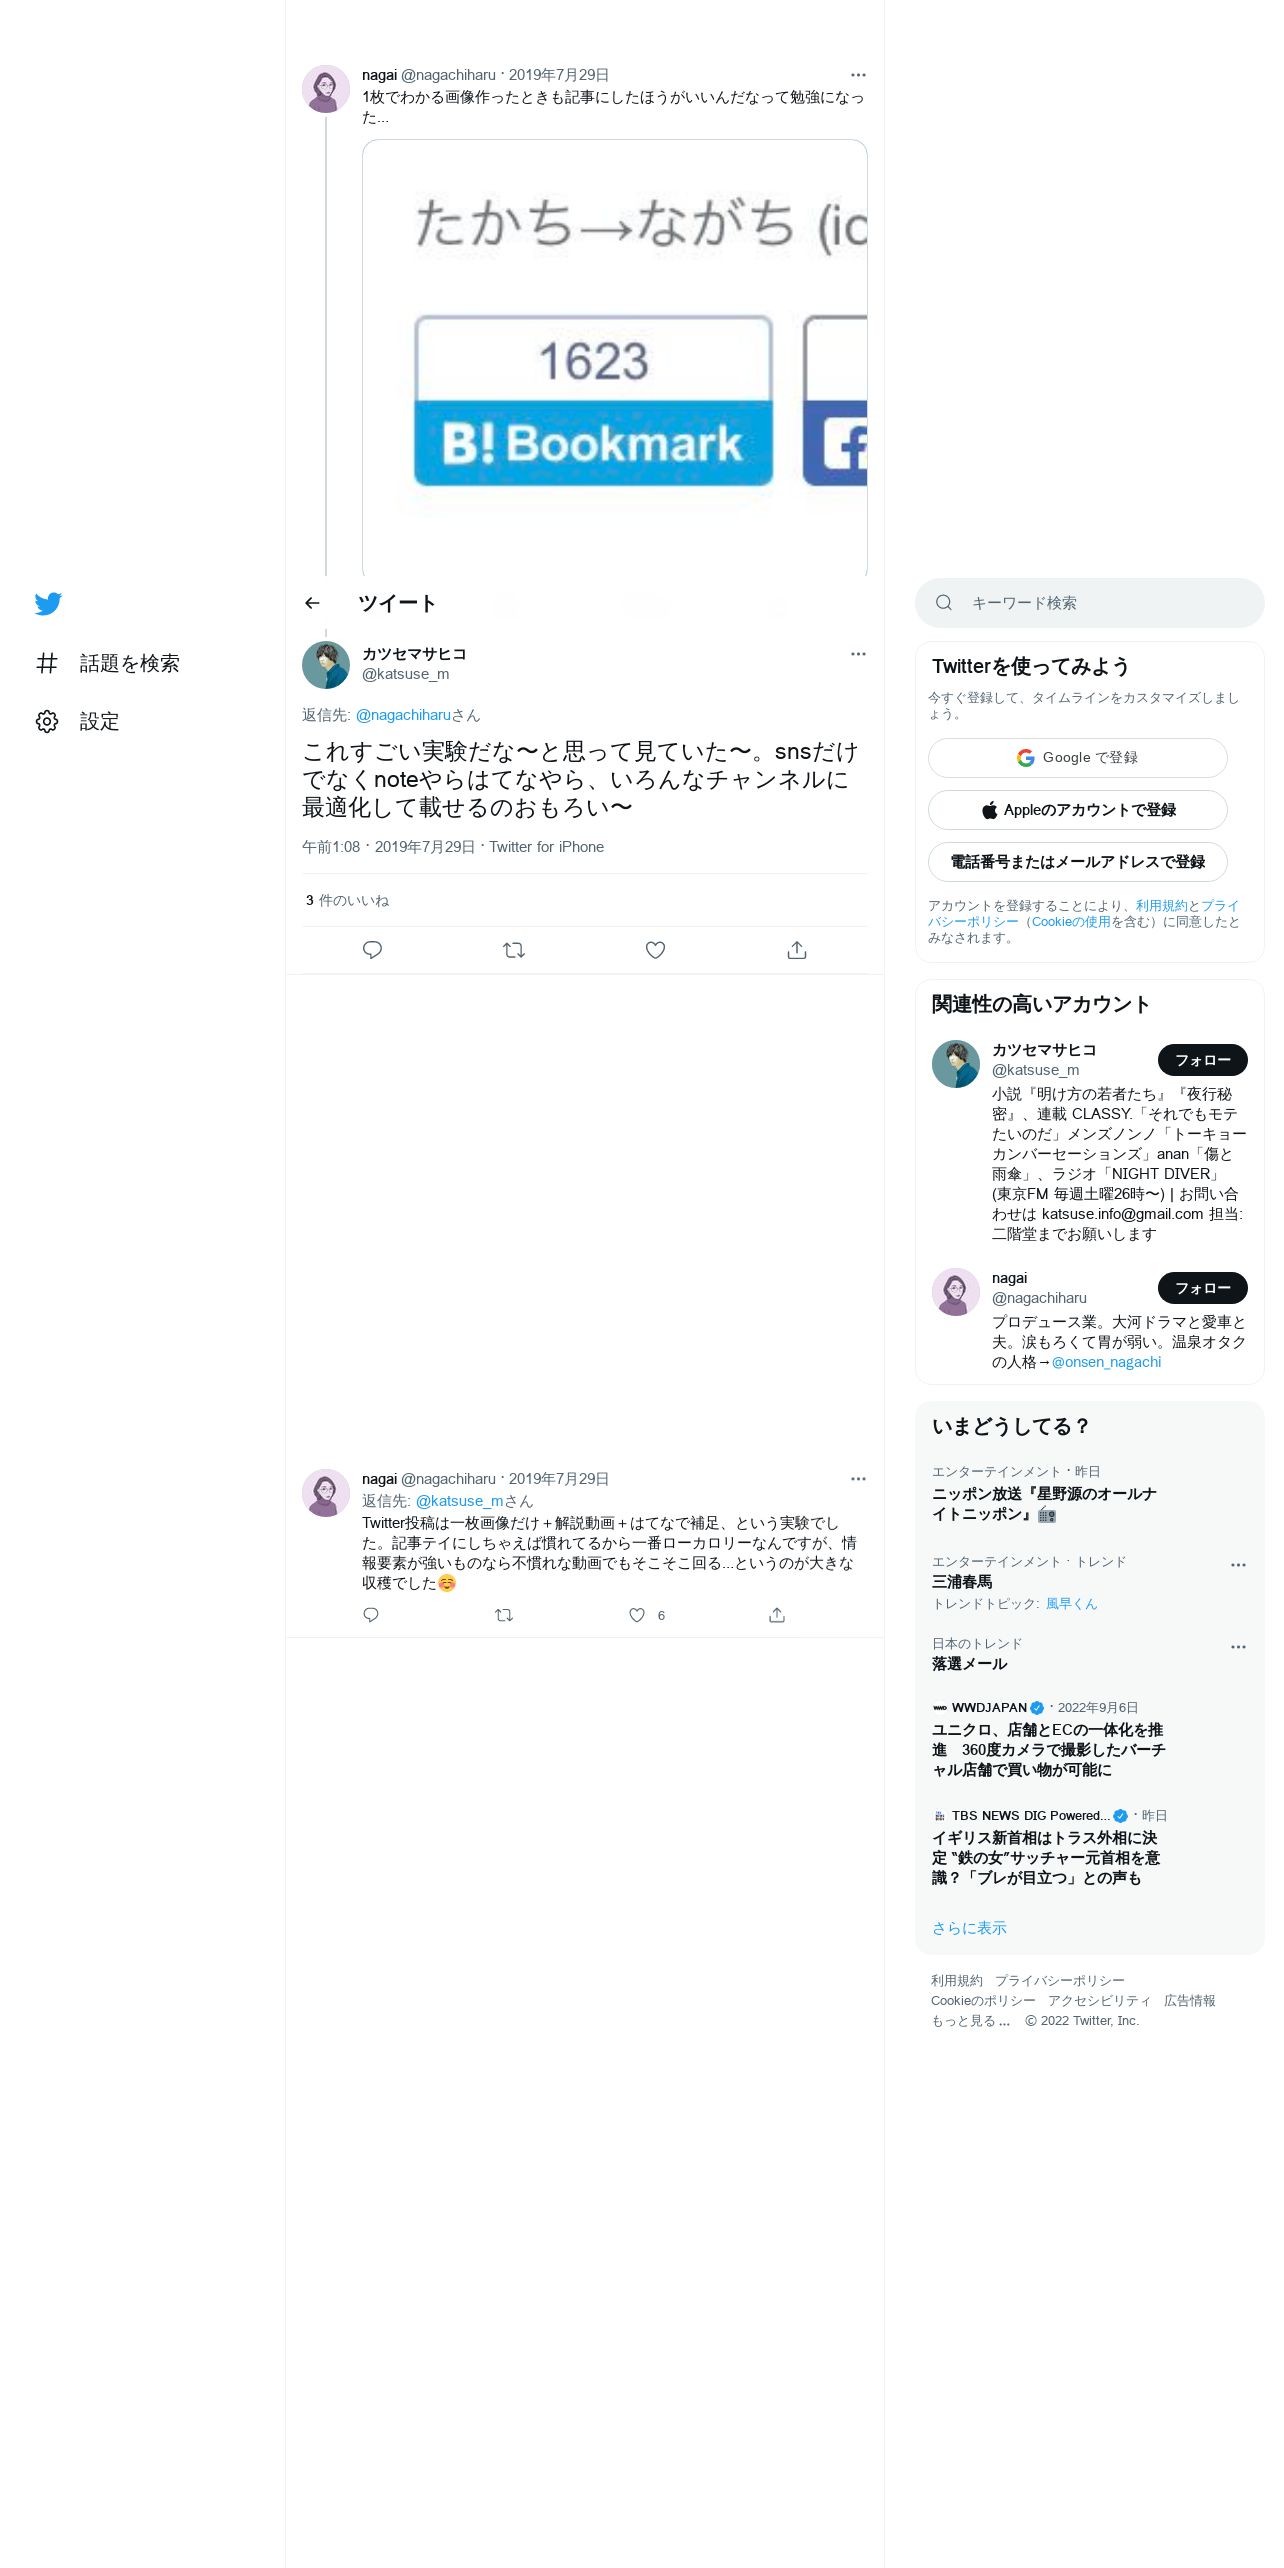
Task: Follow the nagai @nagachiharu account
Action: 1203,1288
